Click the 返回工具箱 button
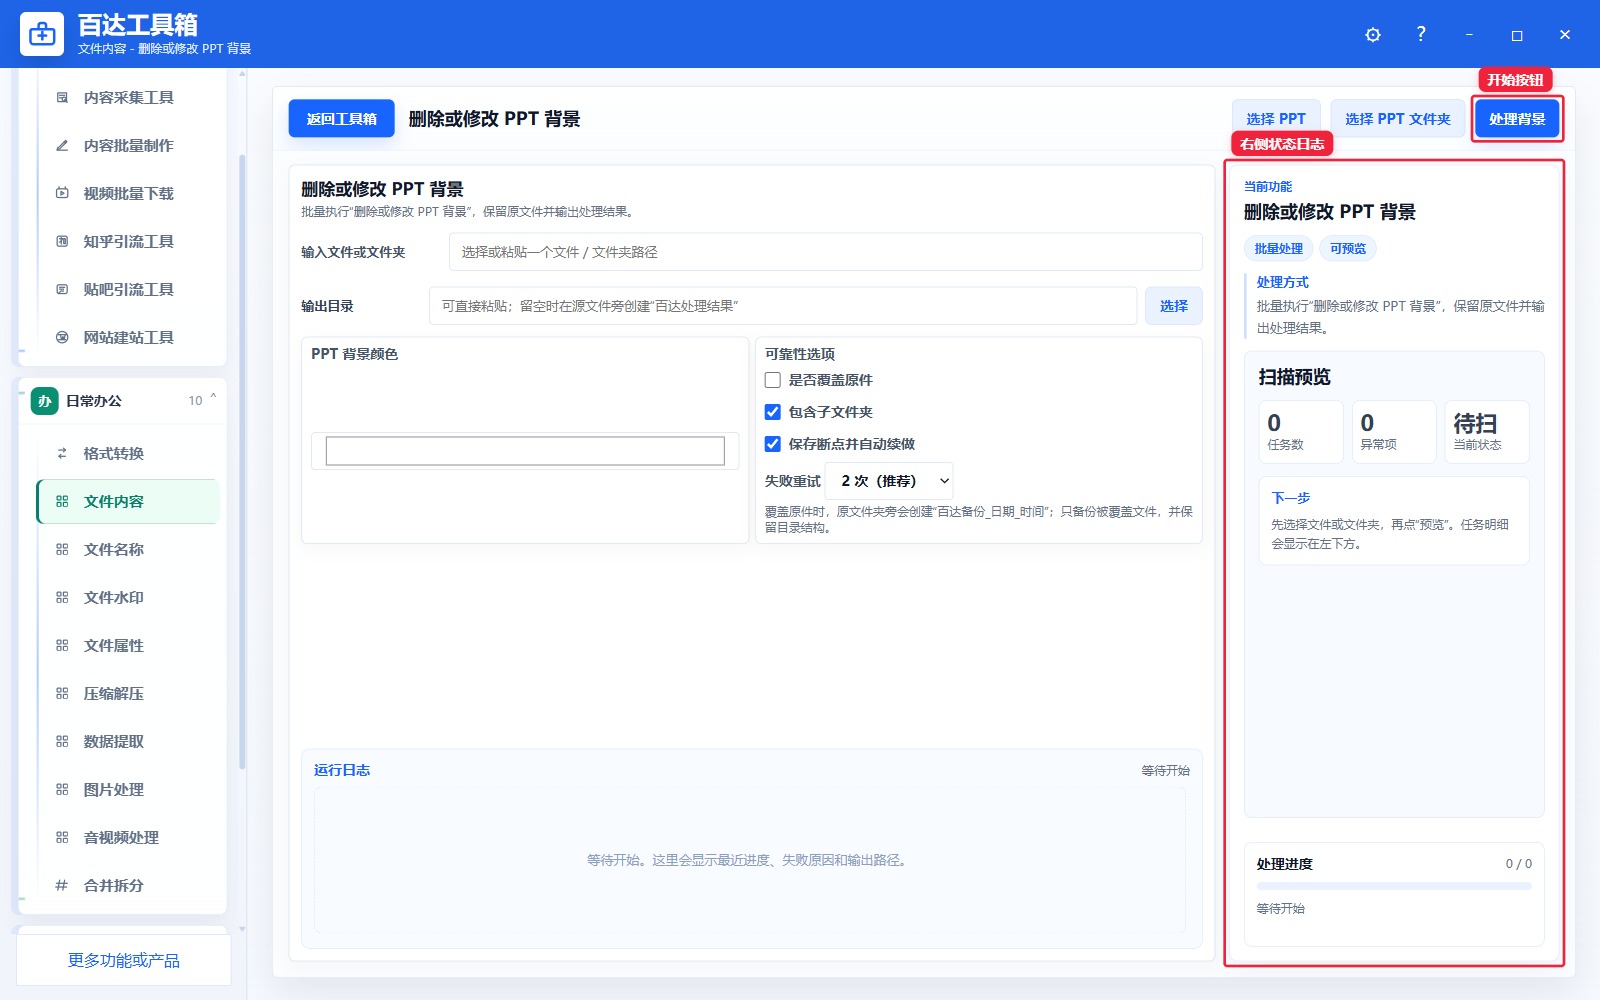Viewport: 1600px width, 1000px height. pos(341,119)
